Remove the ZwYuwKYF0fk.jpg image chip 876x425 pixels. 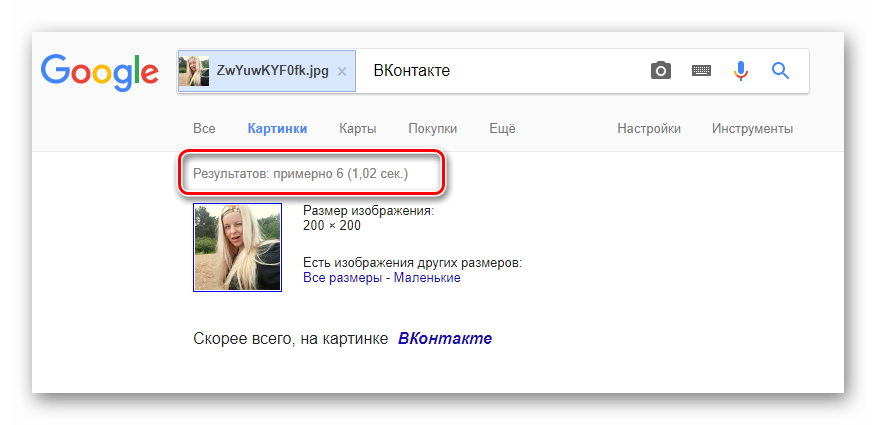tap(342, 71)
